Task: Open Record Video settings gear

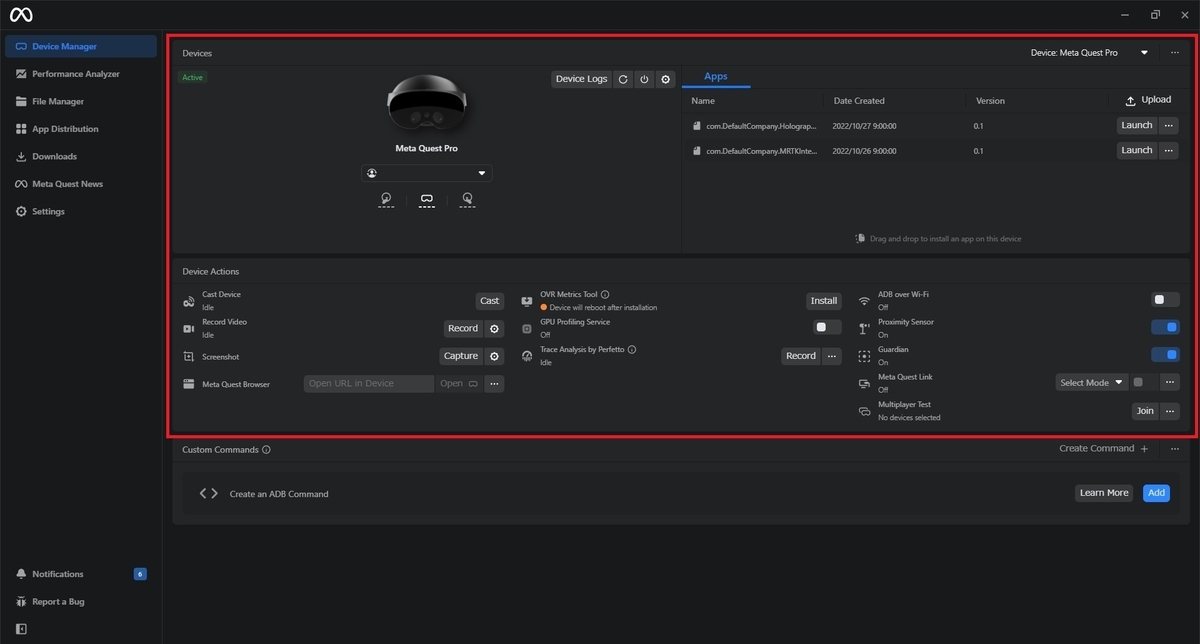Action: click(494, 328)
